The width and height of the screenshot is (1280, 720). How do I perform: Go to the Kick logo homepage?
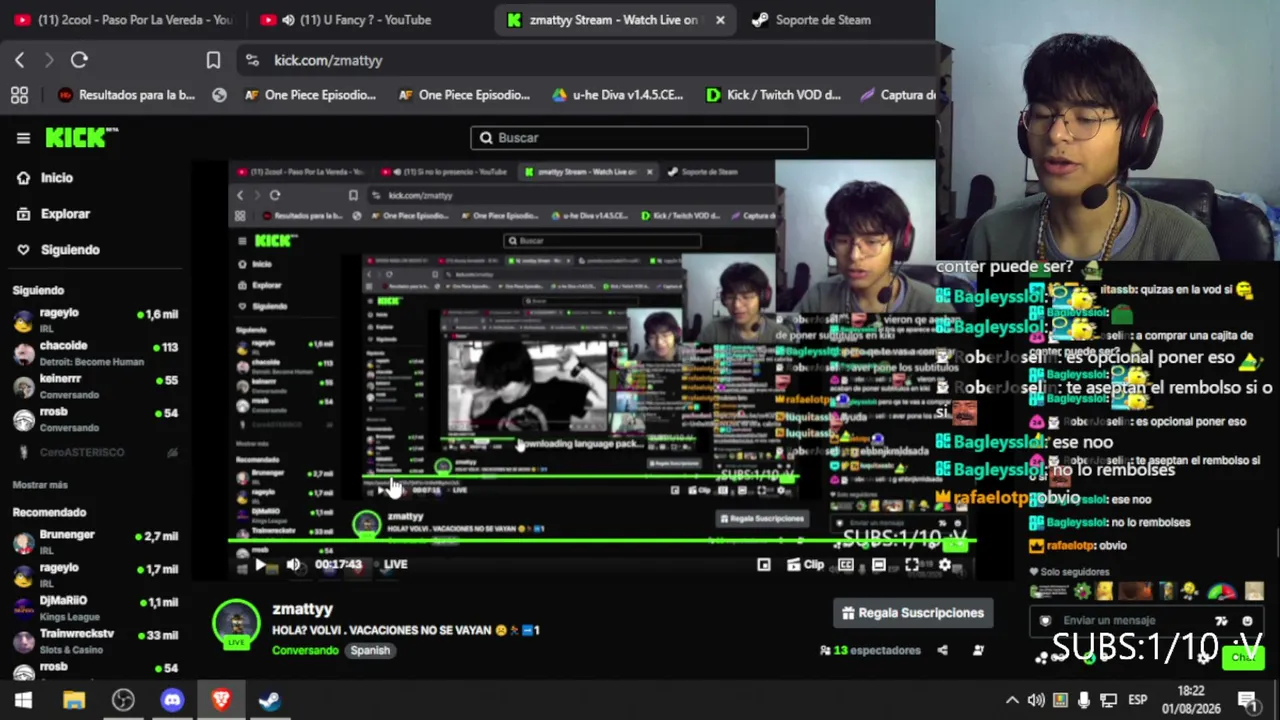[81, 138]
